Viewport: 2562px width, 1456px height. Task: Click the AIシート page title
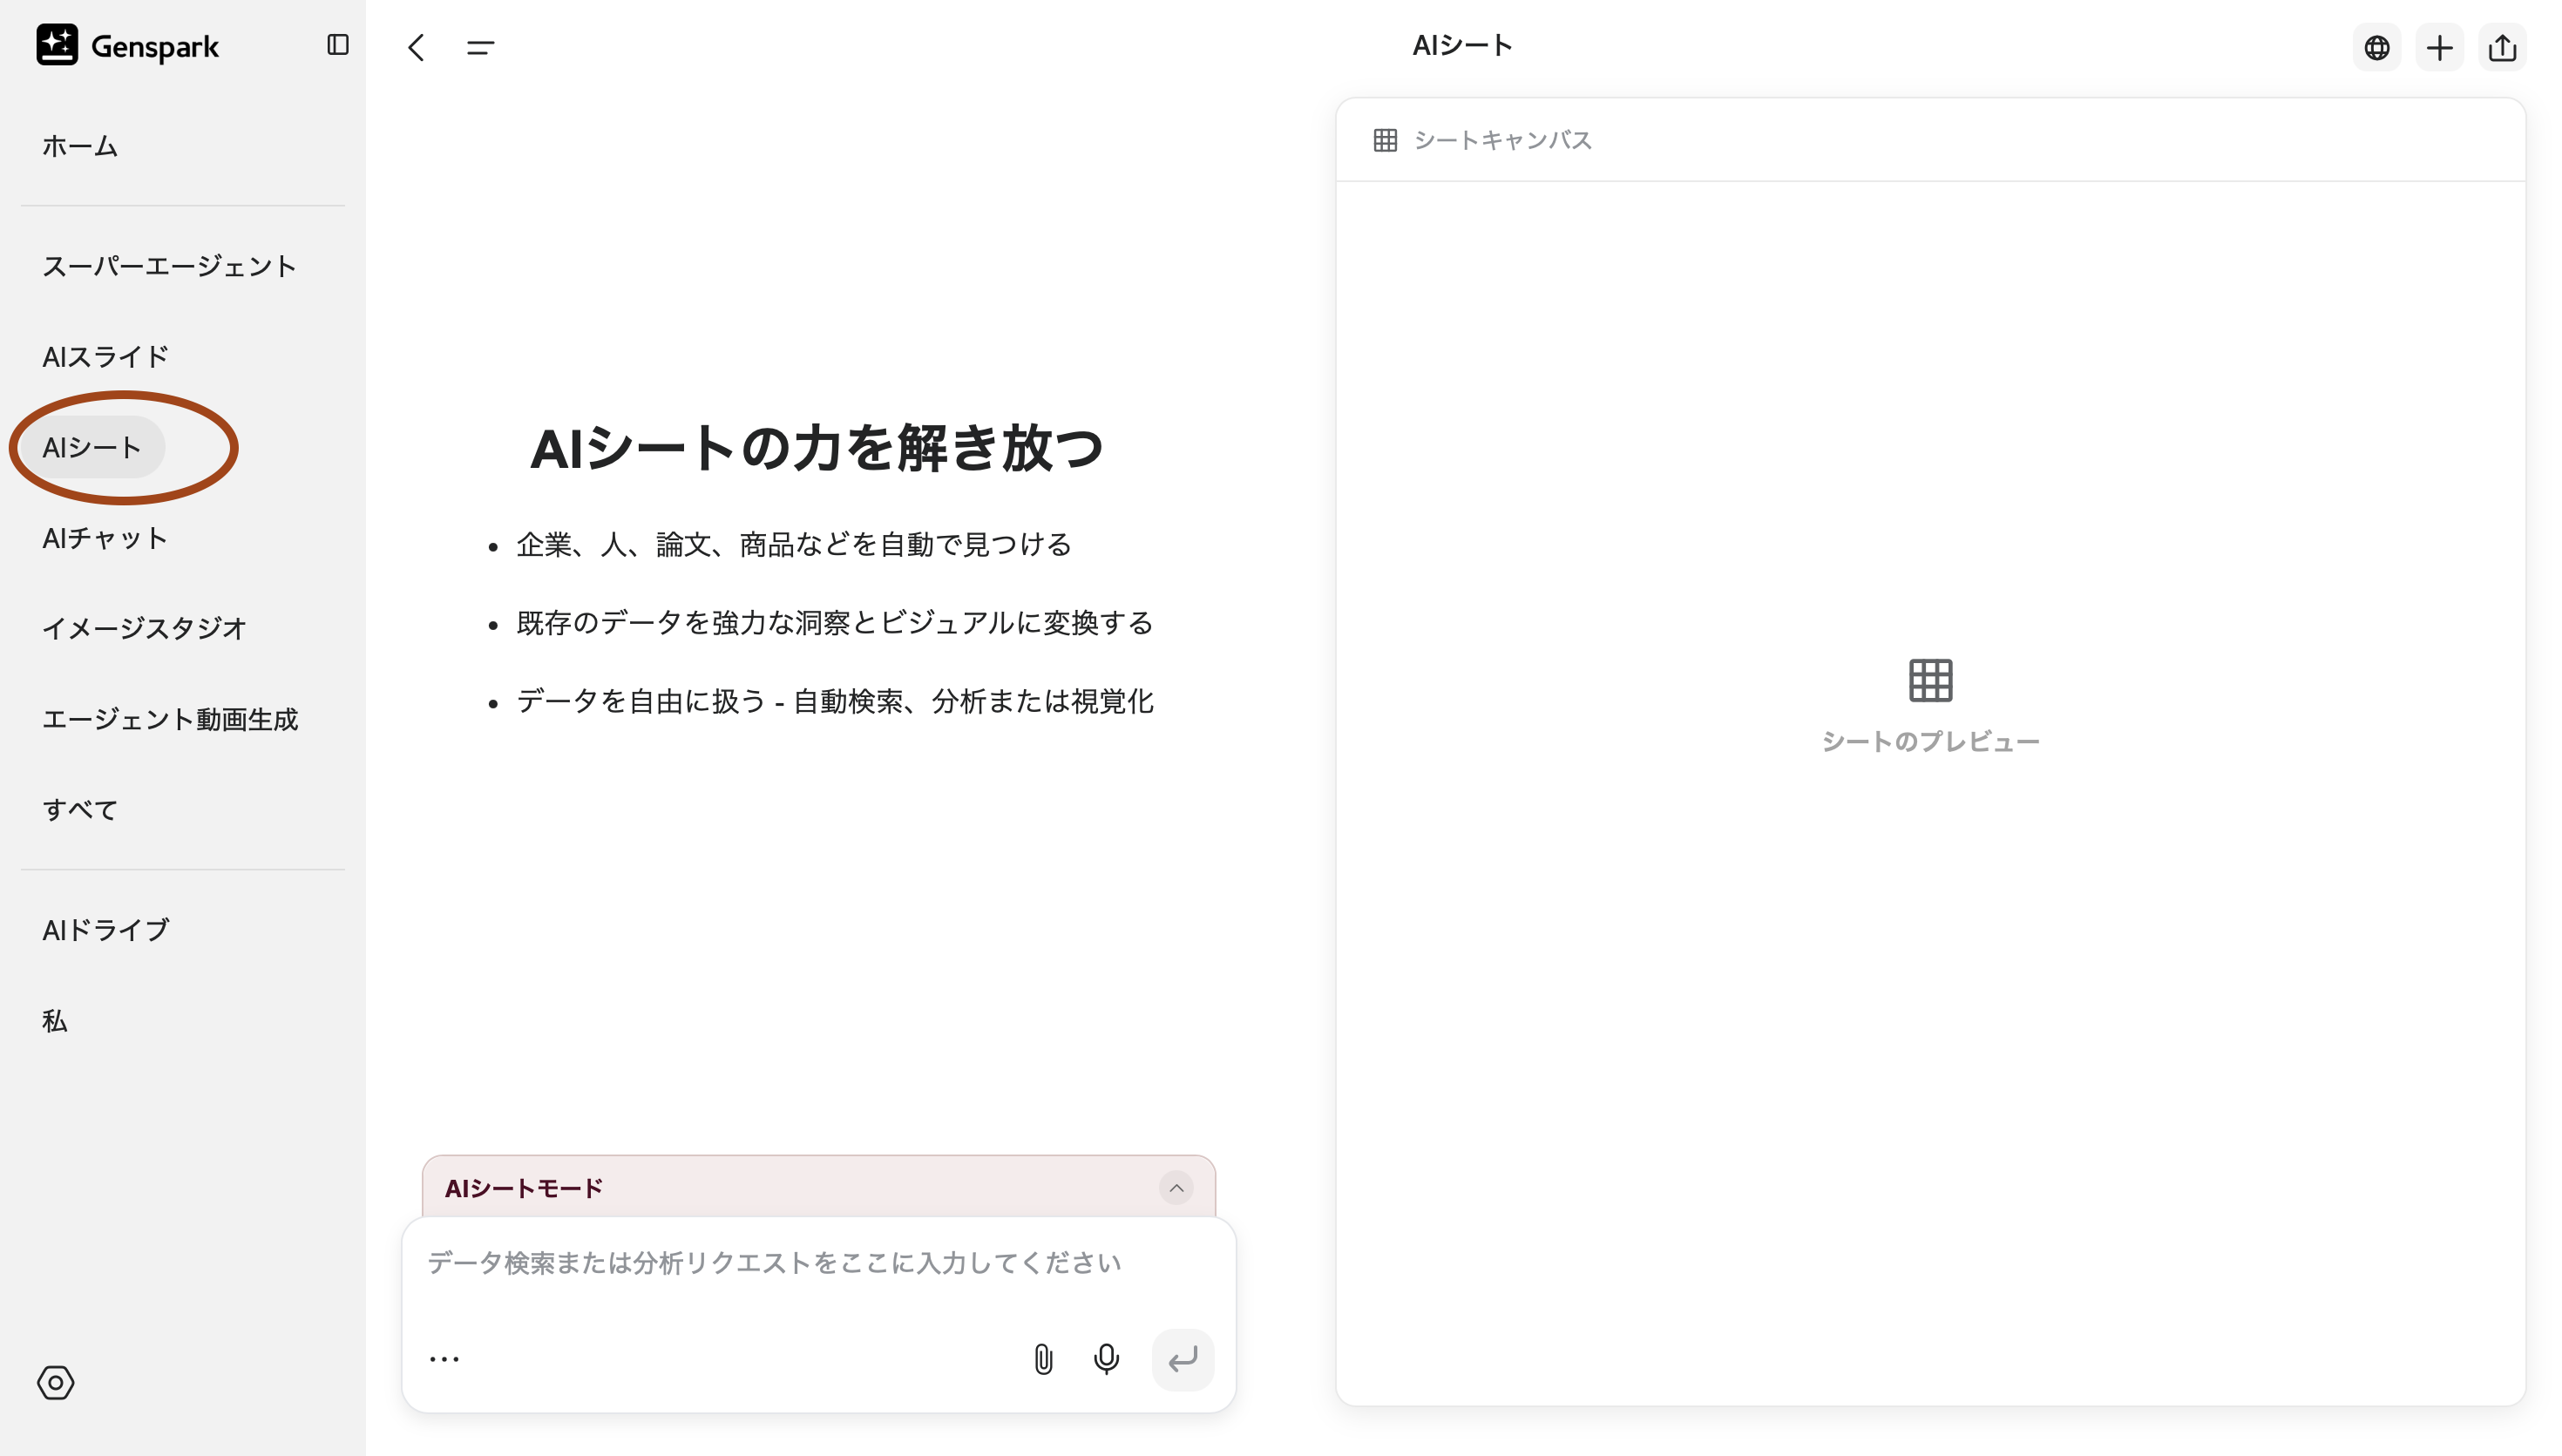tap(1462, 46)
